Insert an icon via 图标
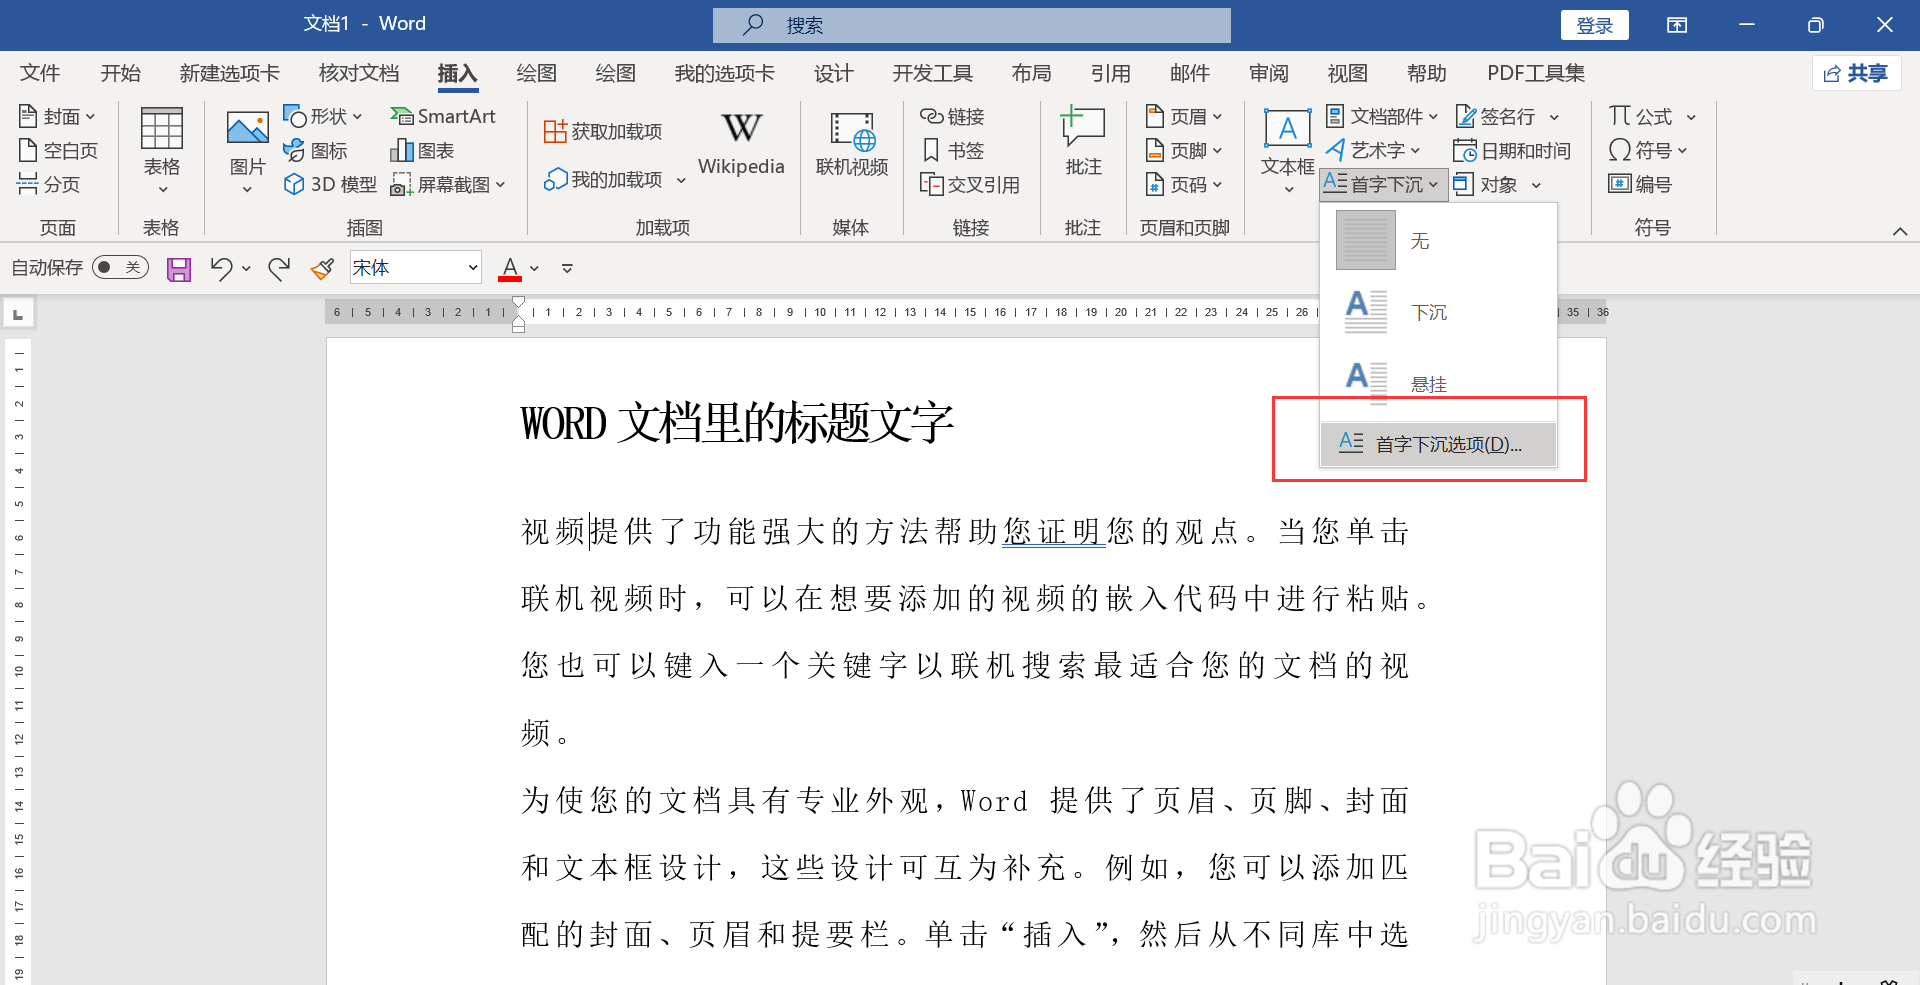Screen dimensions: 1920x985 (315, 151)
